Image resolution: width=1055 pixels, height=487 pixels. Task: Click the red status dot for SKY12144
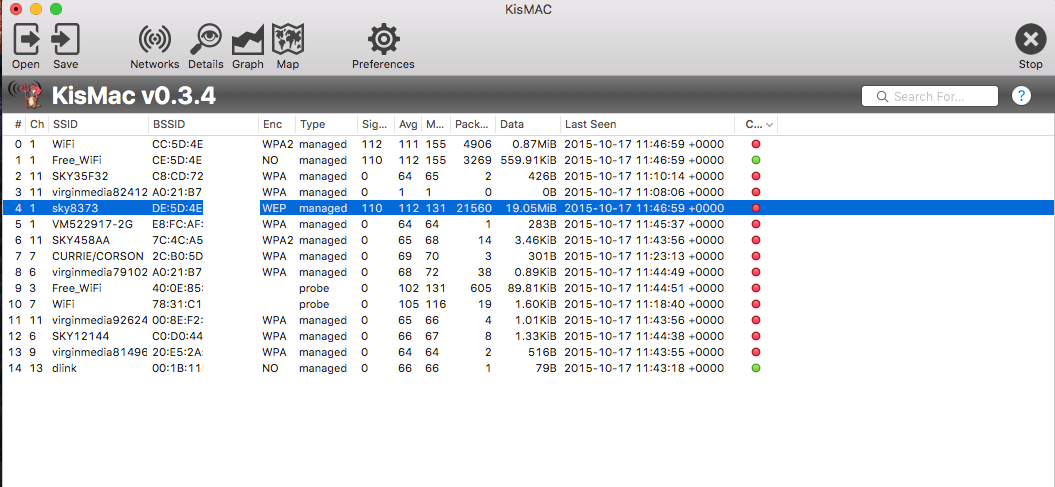pos(756,336)
